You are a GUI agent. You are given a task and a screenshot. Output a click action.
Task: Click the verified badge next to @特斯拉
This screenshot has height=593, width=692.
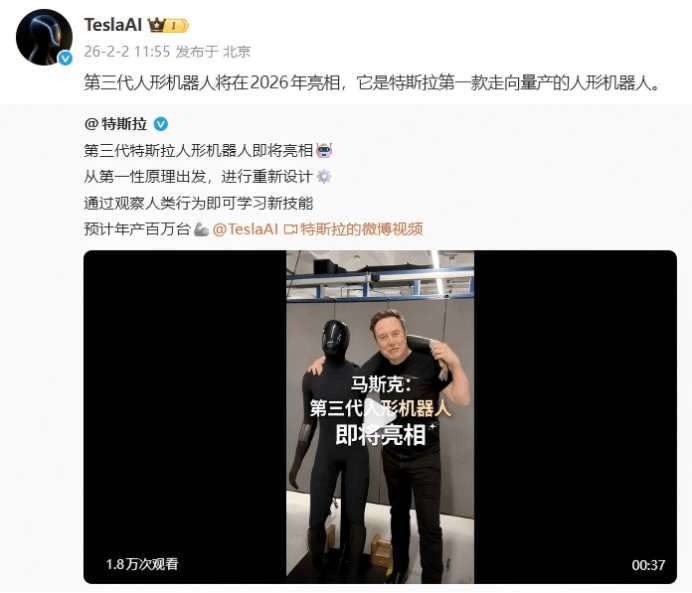coord(161,124)
